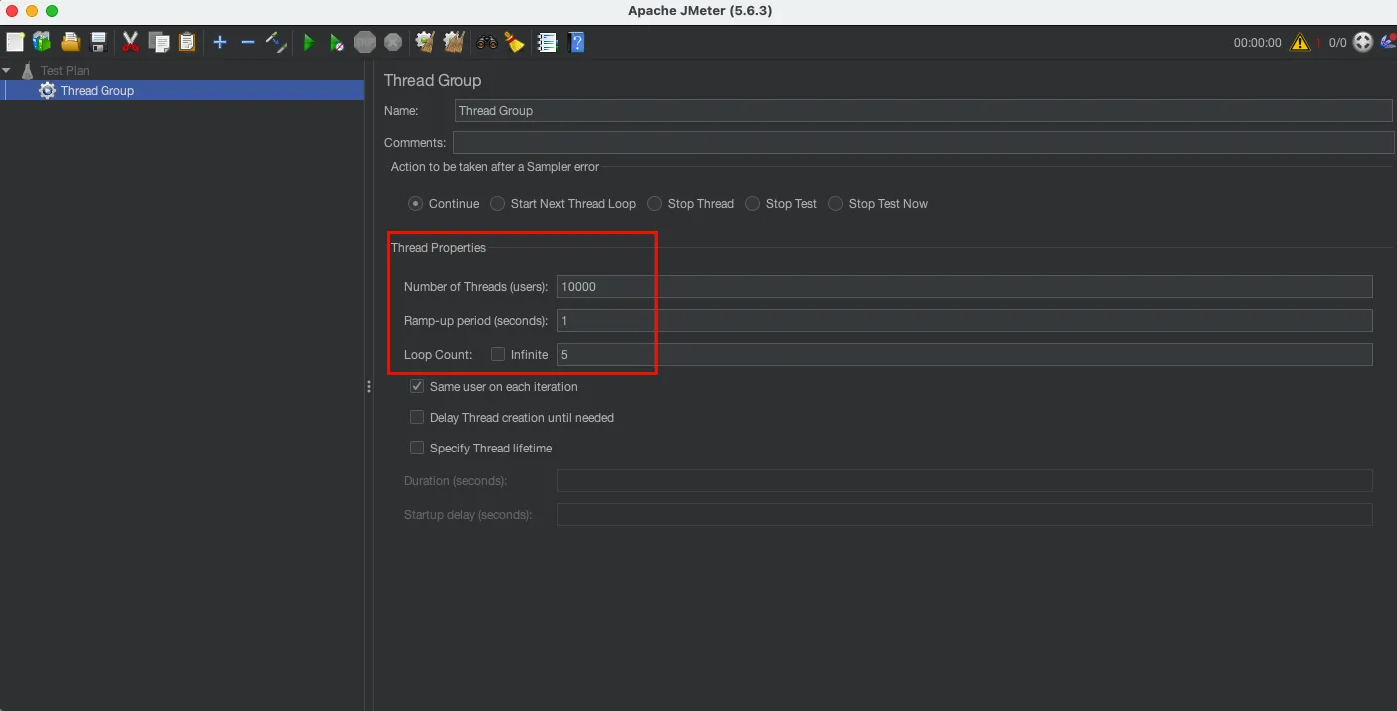Click the split pane divider handle dots

(369, 386)
